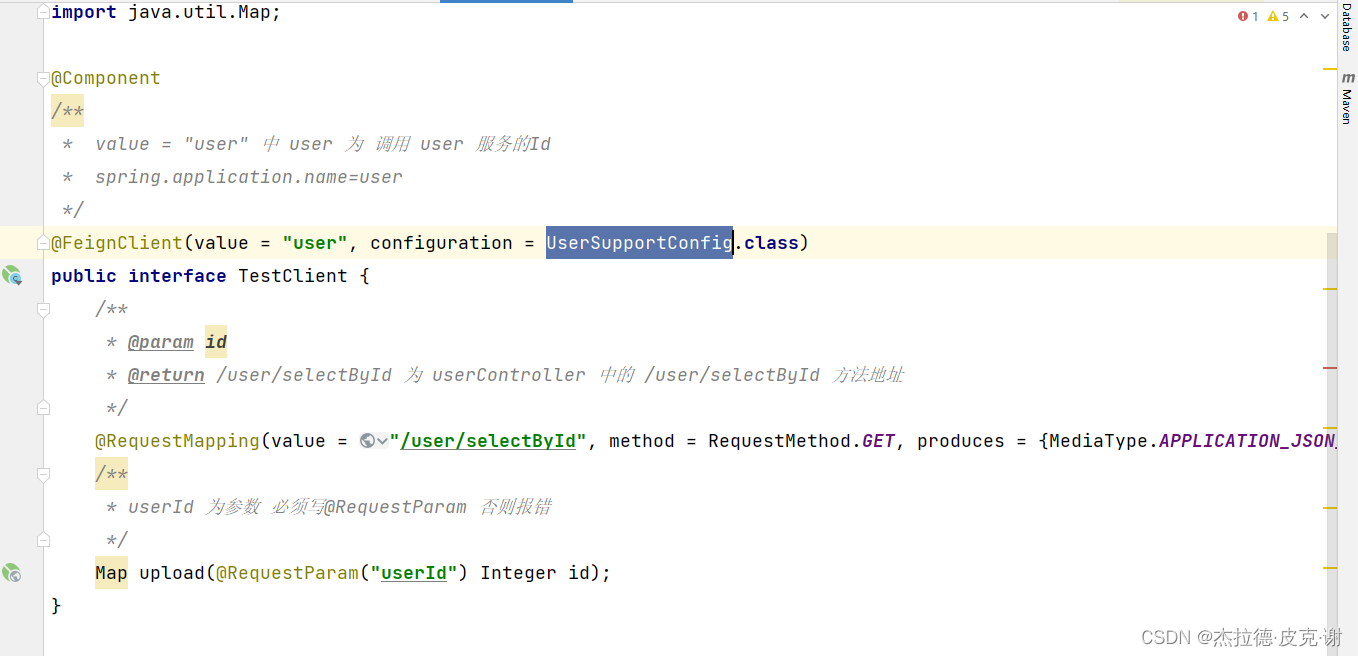Screen dimensions: 1358x656
Task: Click the globe URL icon before "/user/selectById"
Action: click(367, 441)
